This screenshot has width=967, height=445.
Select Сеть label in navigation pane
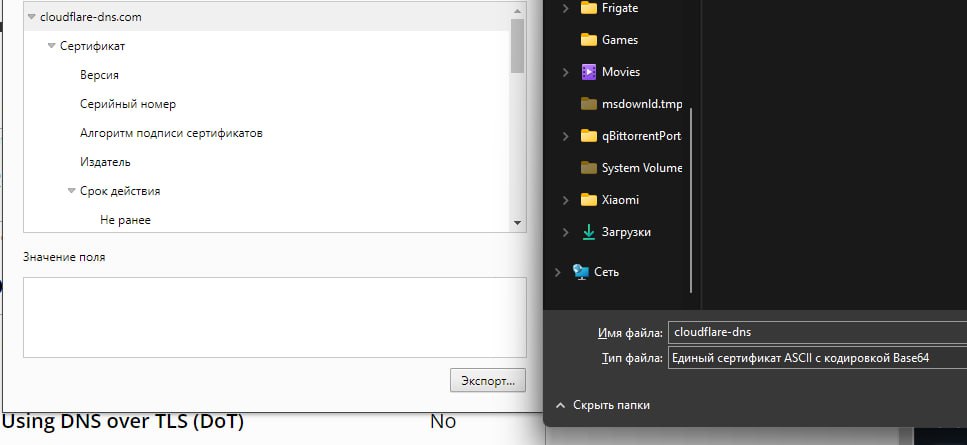coord(606,272)
